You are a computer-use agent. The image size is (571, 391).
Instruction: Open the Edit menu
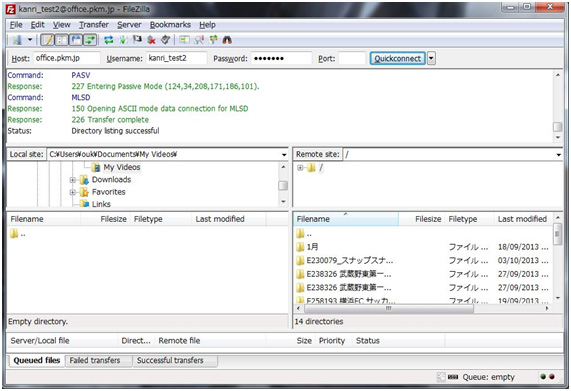[38, 25]
